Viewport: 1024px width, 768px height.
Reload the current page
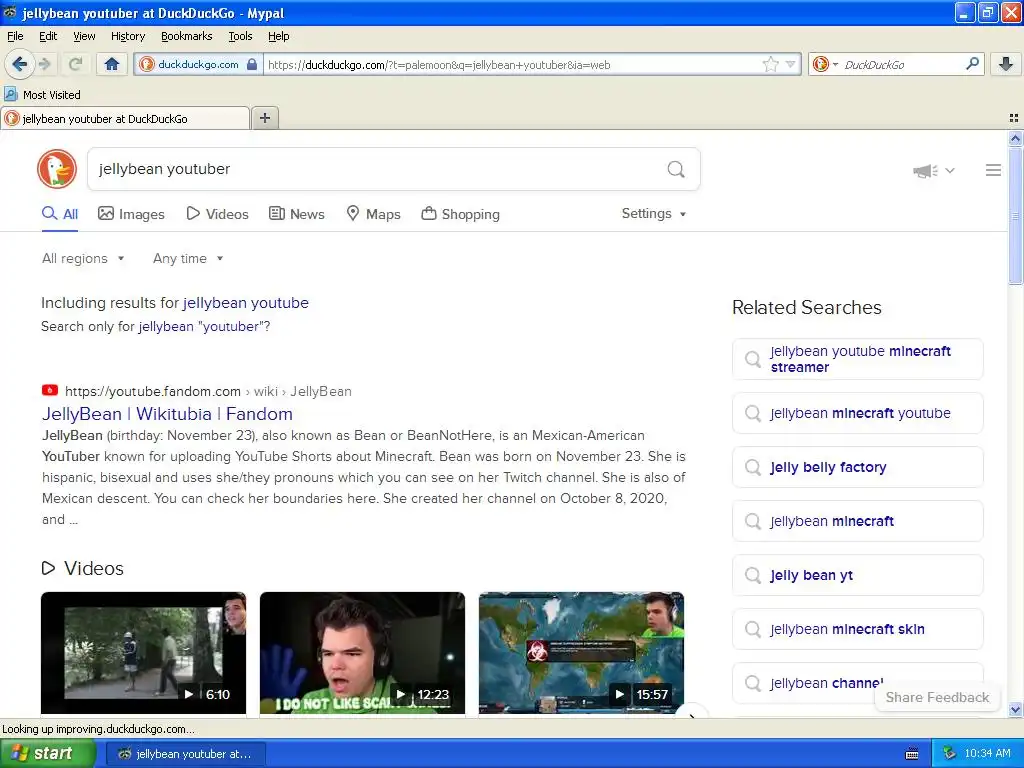[x=75, y=64]
